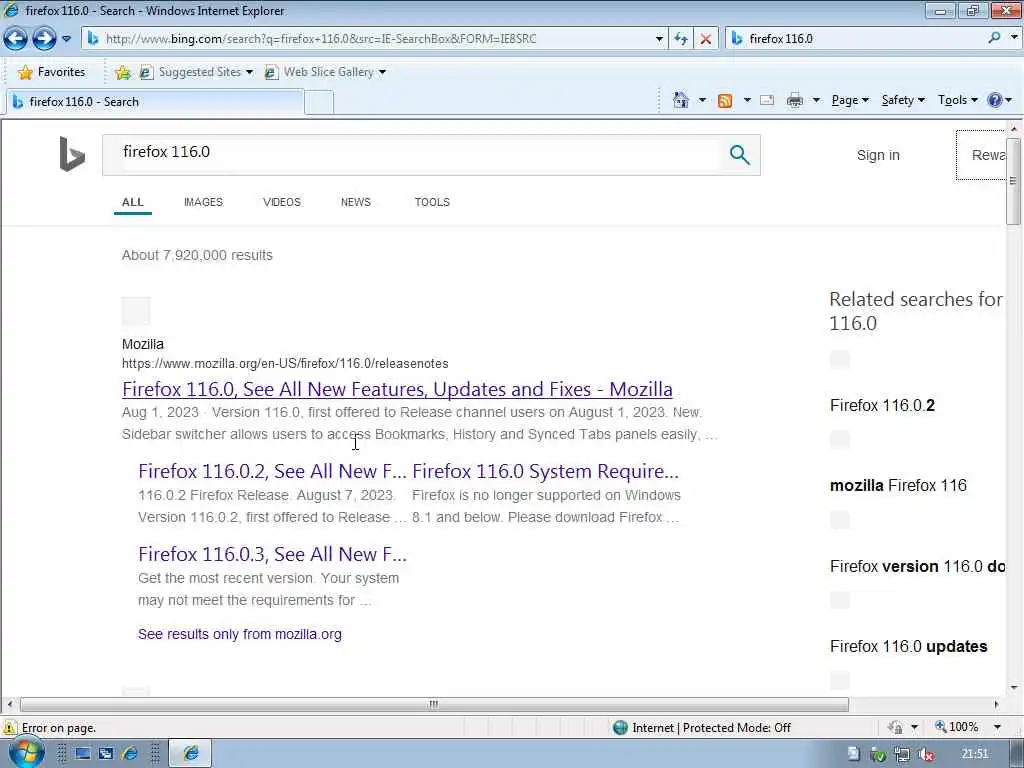Screen dimensions: 1024x768
Task: Open the Windows Start orb
Action: (x=26, y=753)
